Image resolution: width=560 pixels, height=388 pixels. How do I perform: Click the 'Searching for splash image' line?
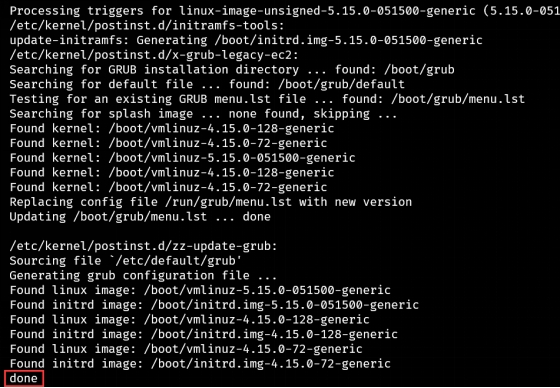pyautogui.click(x=203, y=114)
